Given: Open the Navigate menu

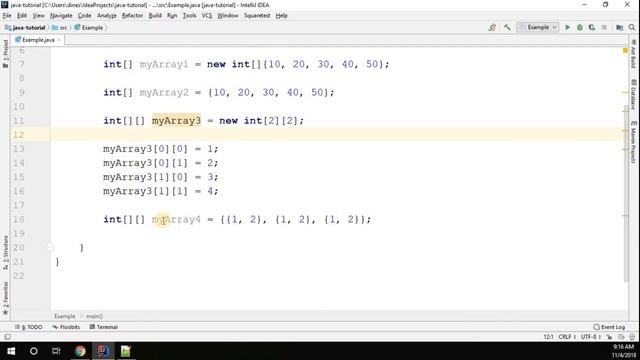Looking at the screenshot, I should pos(61,16).
